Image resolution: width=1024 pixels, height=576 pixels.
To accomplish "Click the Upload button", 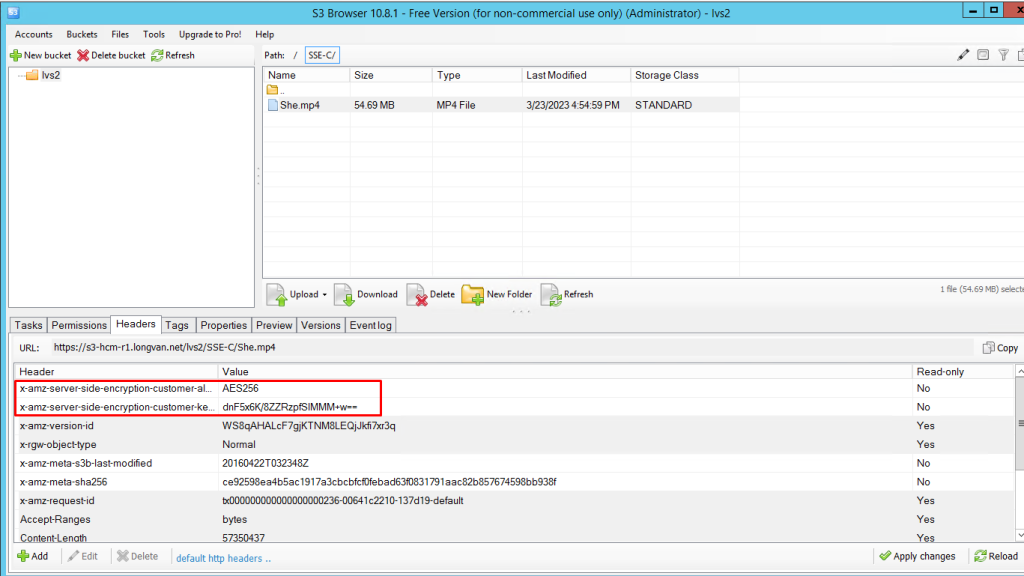I will (x=293, y=295).
